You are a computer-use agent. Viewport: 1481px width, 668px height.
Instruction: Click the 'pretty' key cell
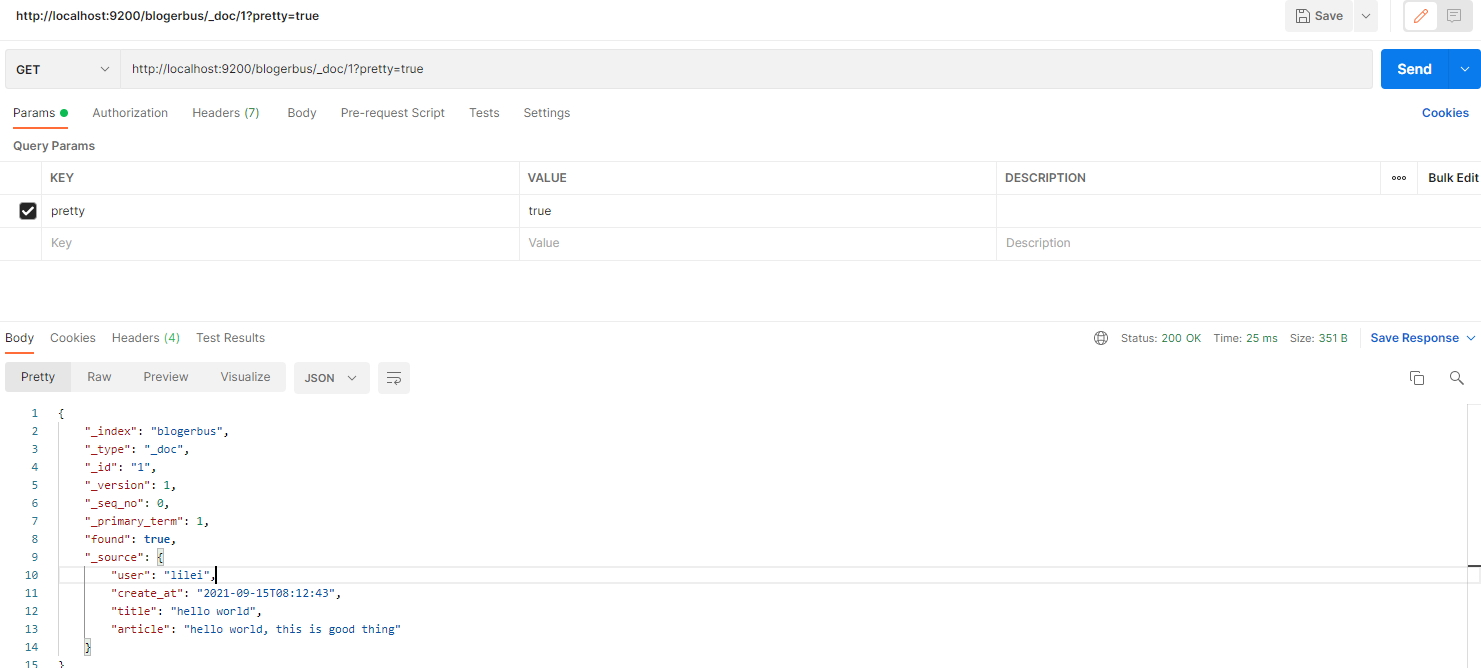[280, 211]
